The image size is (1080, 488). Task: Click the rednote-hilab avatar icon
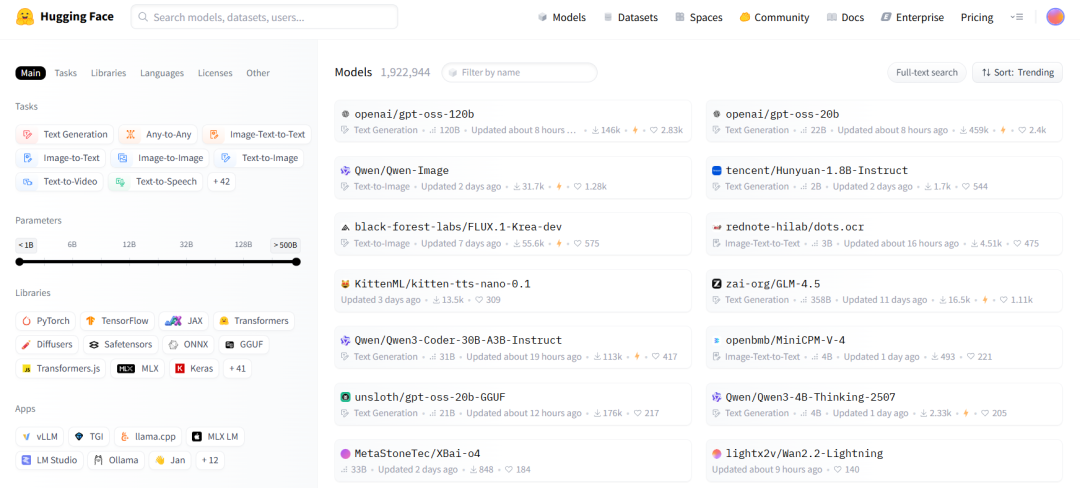point(716,227)
